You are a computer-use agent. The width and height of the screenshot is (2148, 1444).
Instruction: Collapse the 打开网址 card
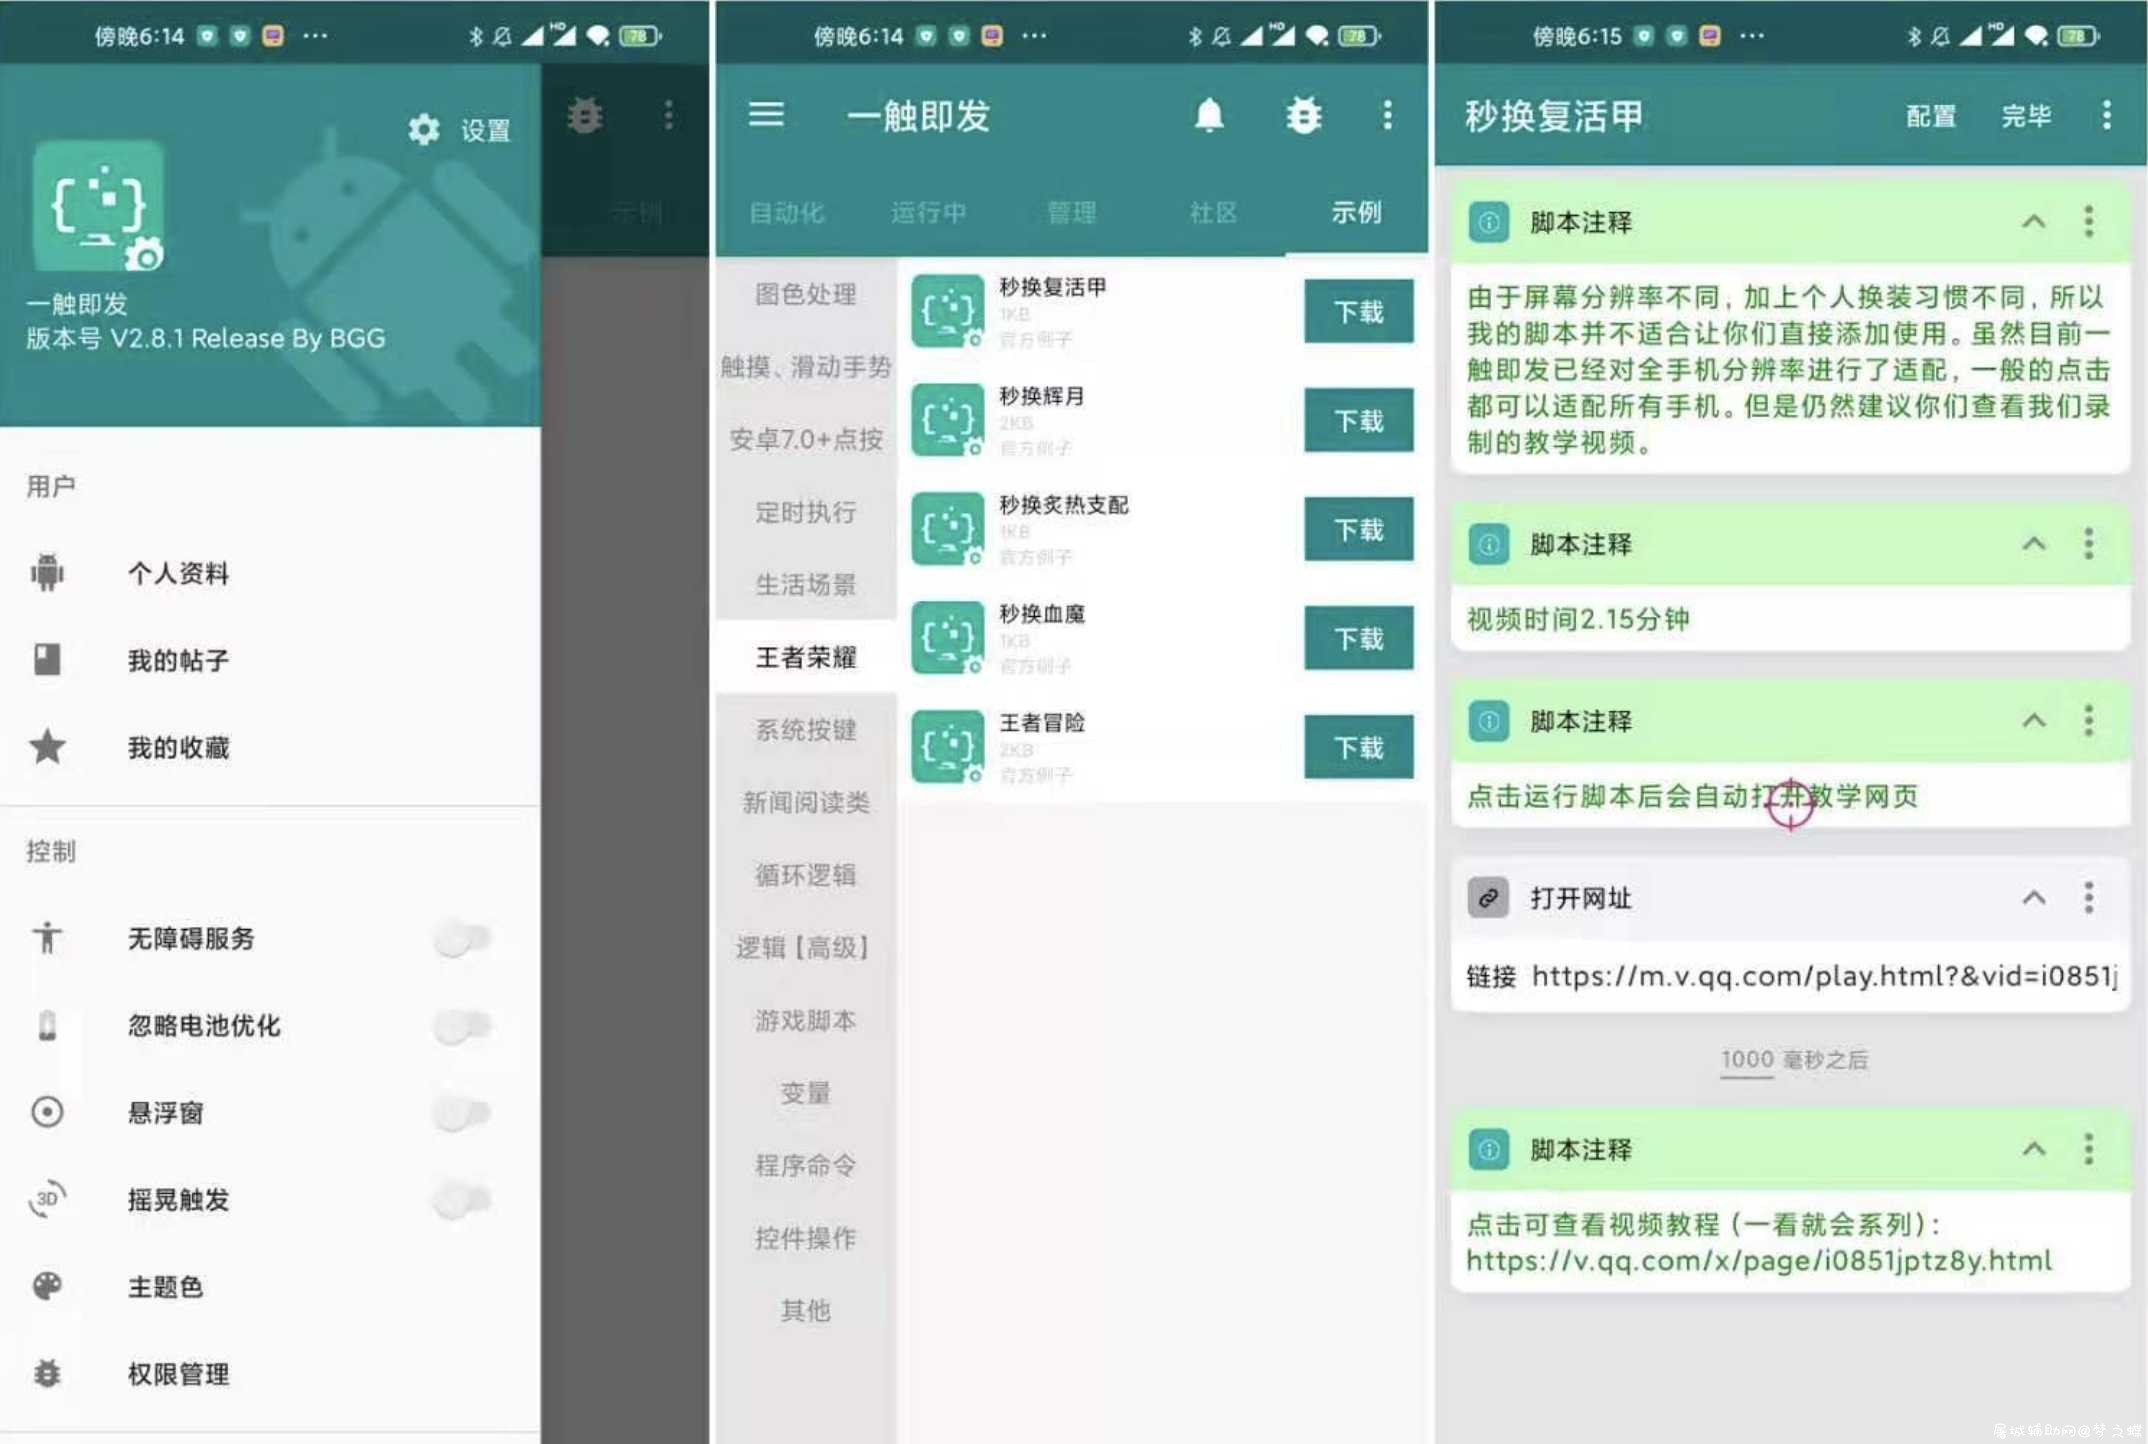2033,897
